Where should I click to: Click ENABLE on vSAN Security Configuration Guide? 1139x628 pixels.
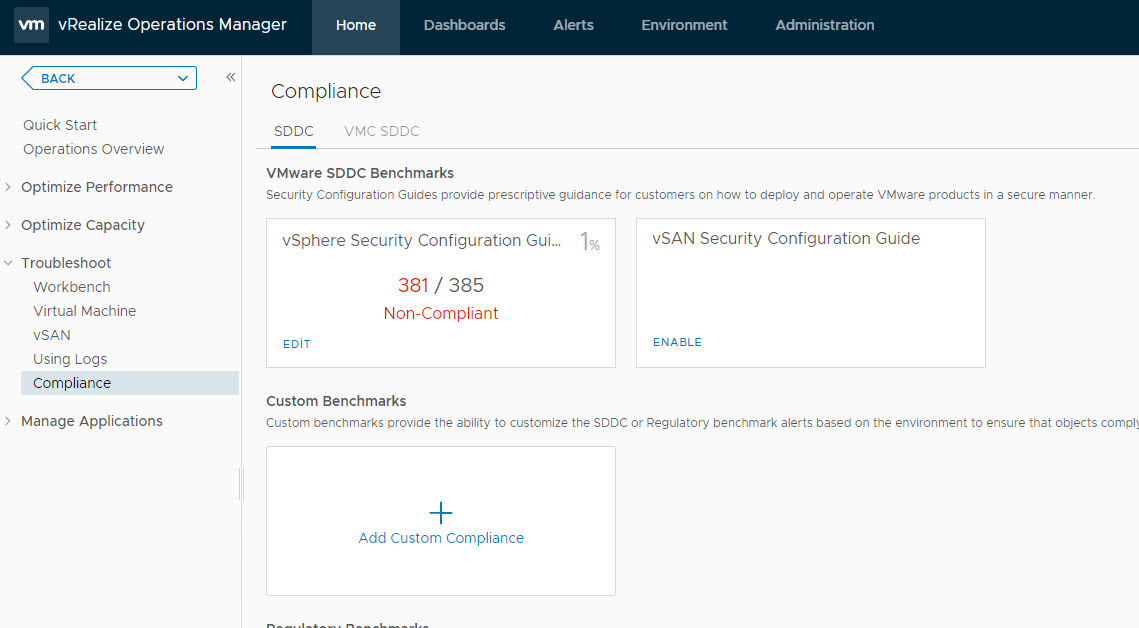point(677,342)
